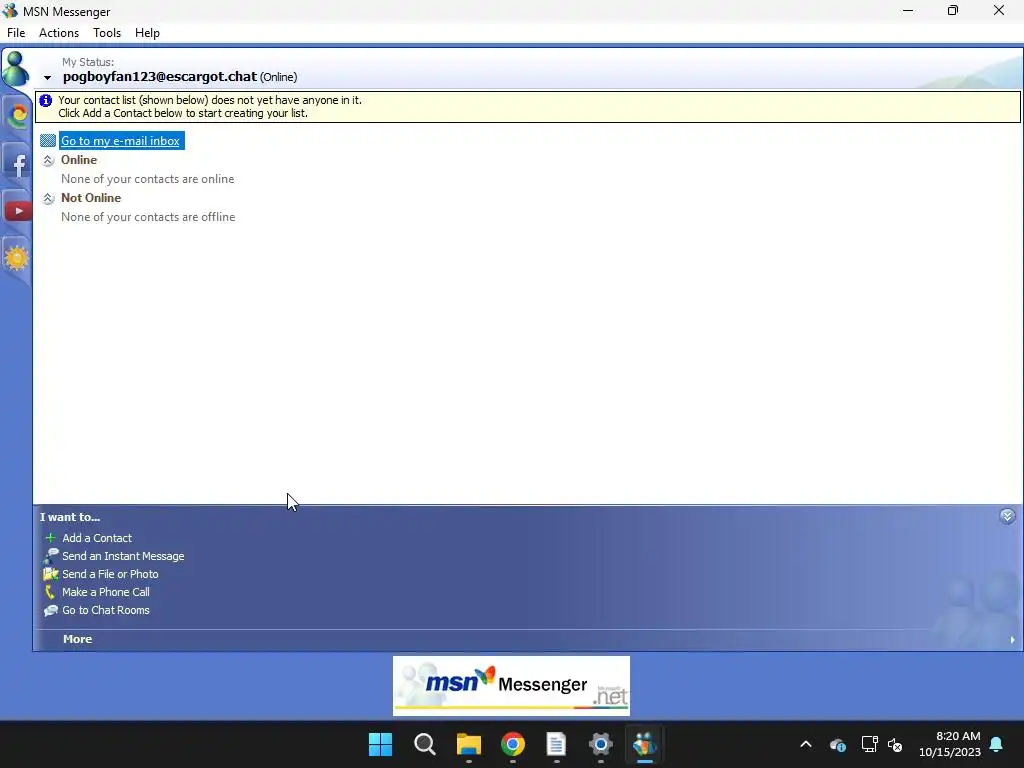Click the chat rooms speech bubble icon

(x=50, y=611)
